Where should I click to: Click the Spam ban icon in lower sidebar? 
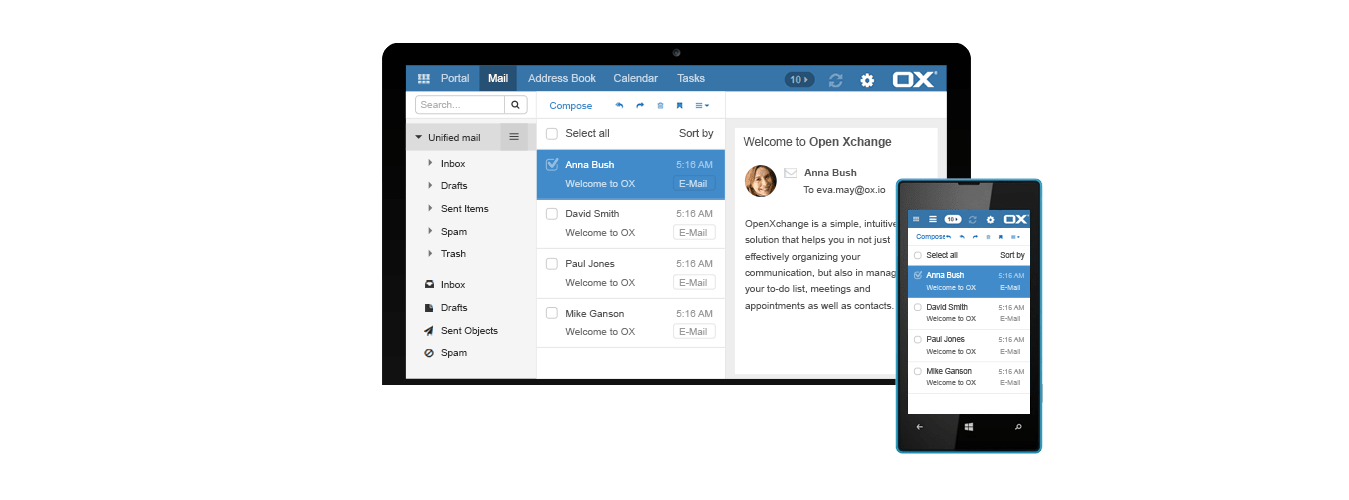pos(429,353)
